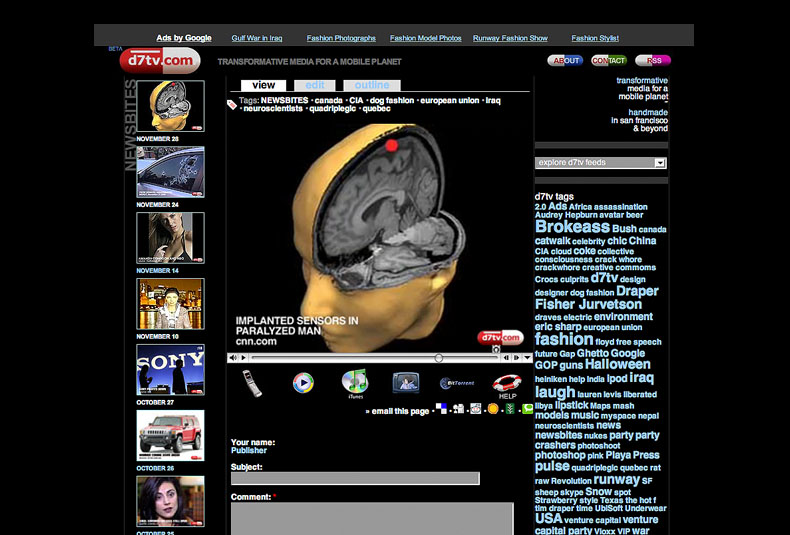This screenshot has width=790, height=535.
Task: Click the video progress slider knob
Action: [x=439, y=358]
